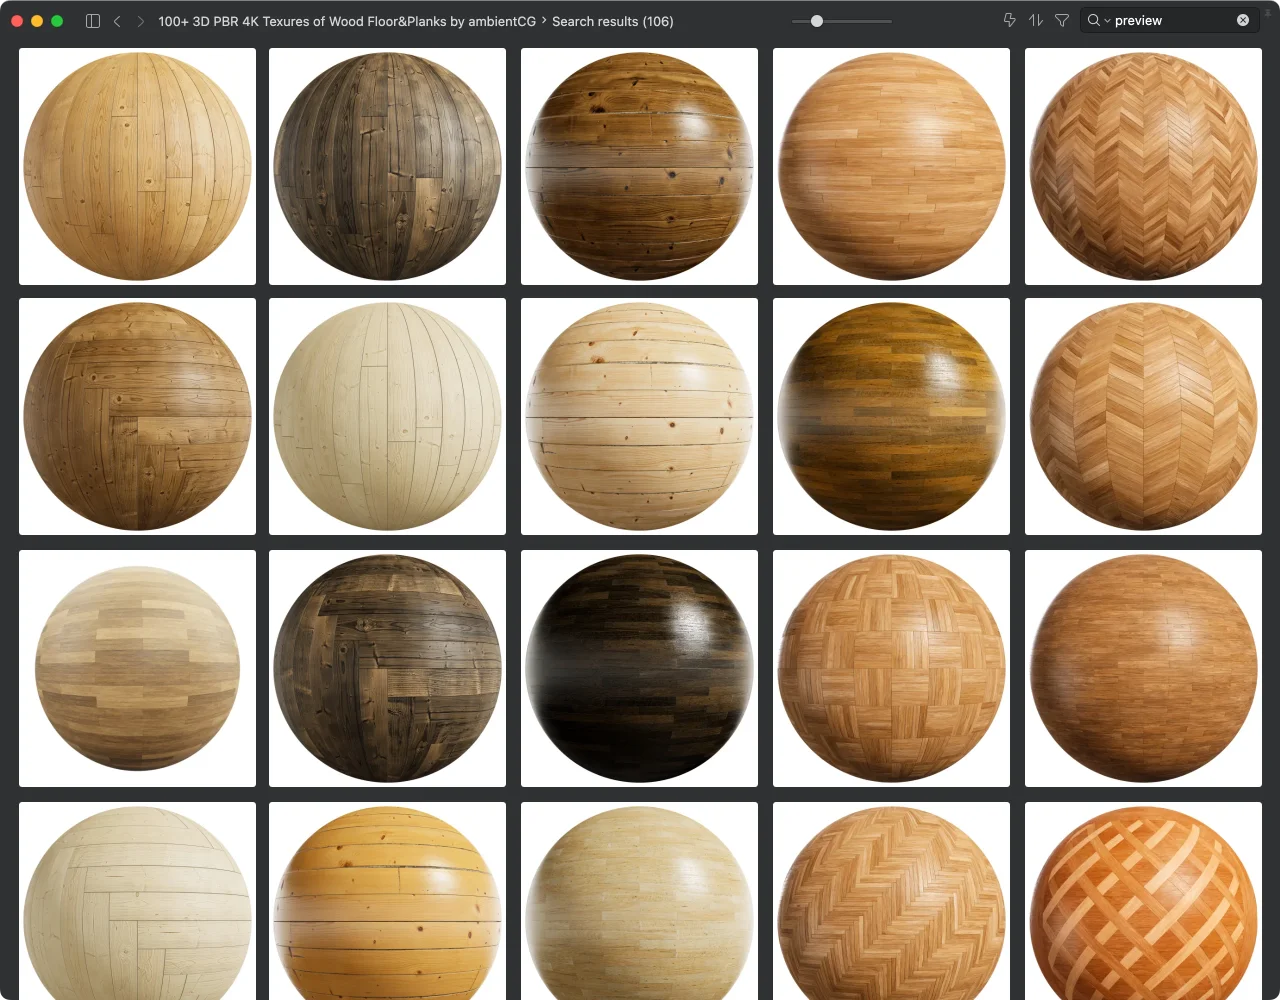Select the brown knotty horizontal planks sphere
This screenshot has height=1000, width=1280.
(x=639, y=166)
